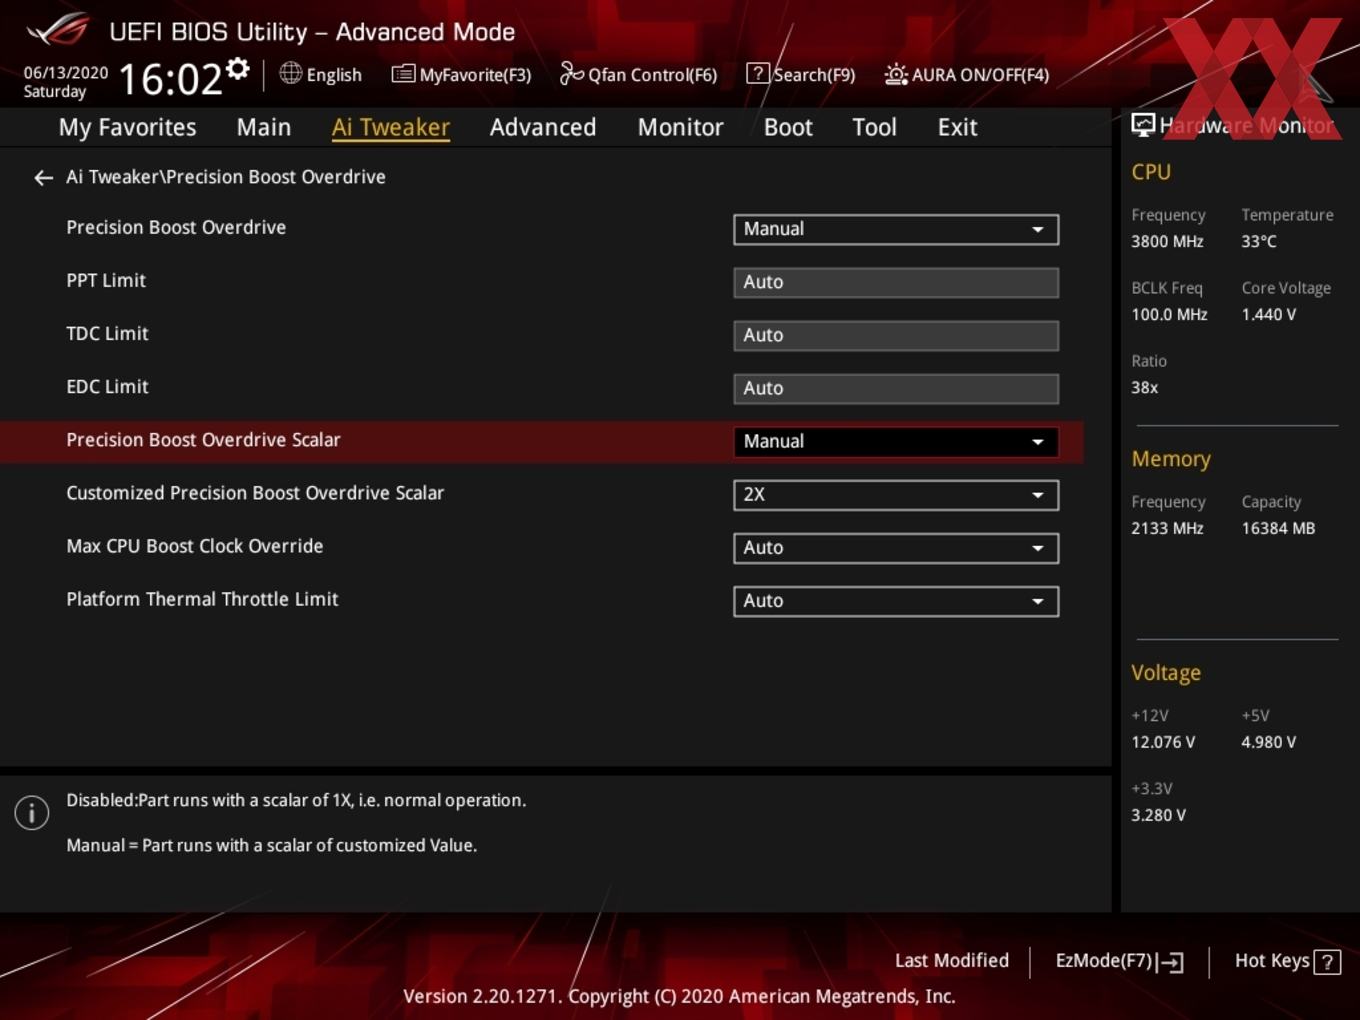
Task: Click the 16:02 clock display
Action: click(x=170, y=78)
